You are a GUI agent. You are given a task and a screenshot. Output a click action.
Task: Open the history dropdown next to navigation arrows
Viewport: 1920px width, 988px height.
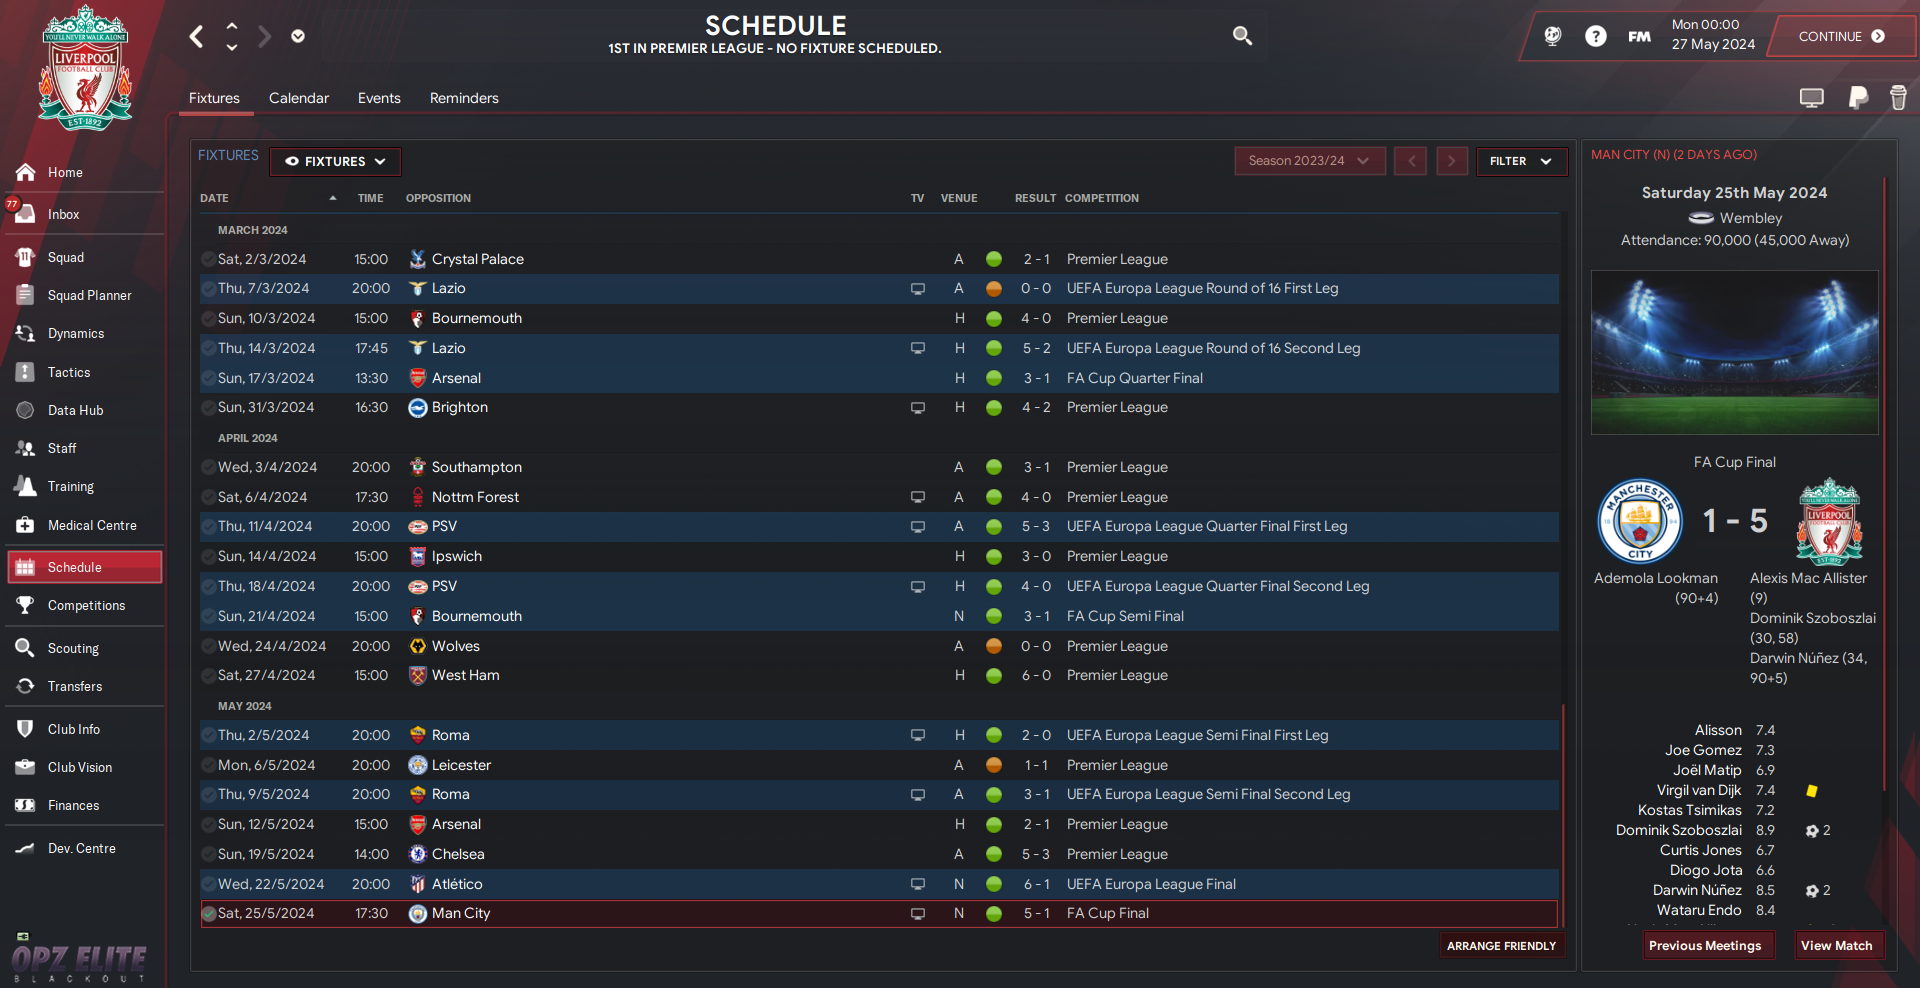pos(298,36)
